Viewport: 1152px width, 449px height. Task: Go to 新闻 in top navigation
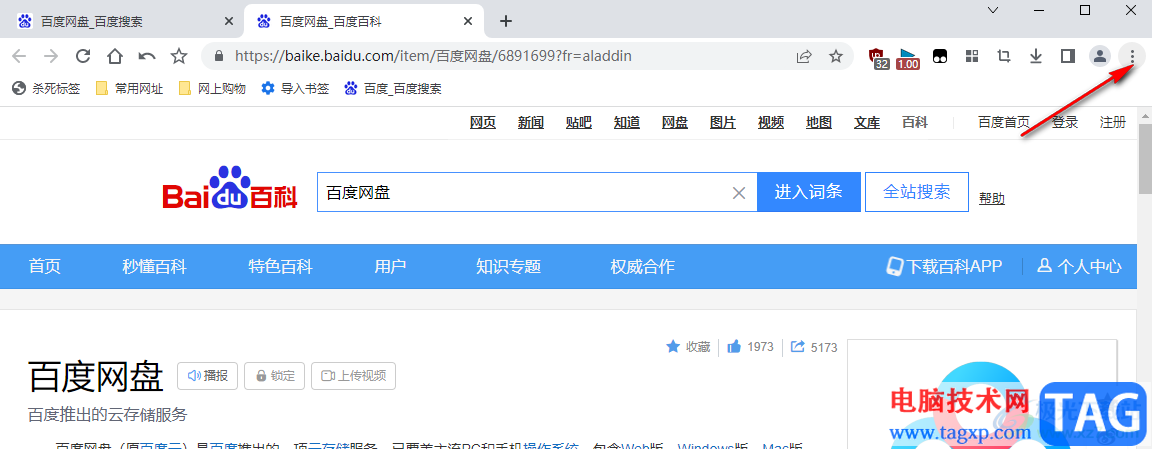pos(530,123)
